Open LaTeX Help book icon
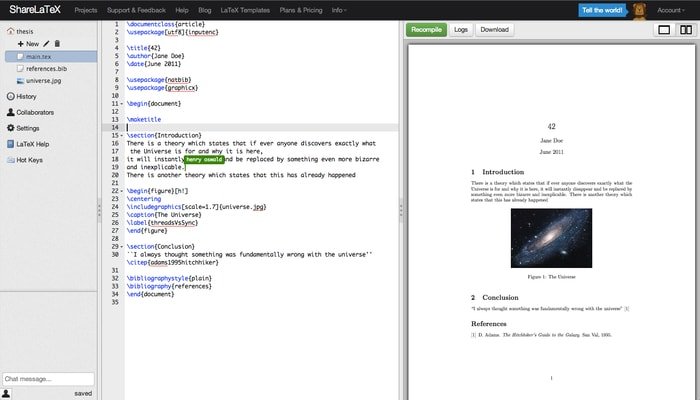 tap(11, 144)
